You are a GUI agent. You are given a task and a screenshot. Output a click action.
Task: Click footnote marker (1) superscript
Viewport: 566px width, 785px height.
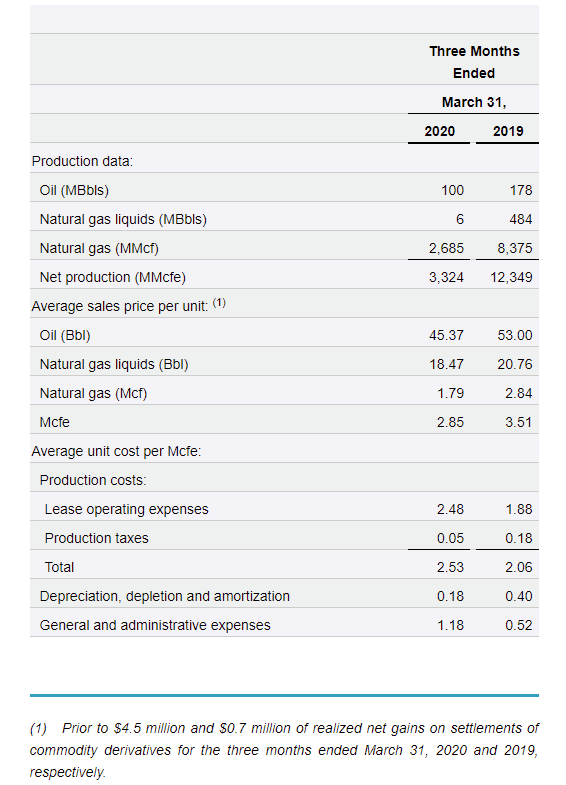pyautogui.click(x=219, y=303)
